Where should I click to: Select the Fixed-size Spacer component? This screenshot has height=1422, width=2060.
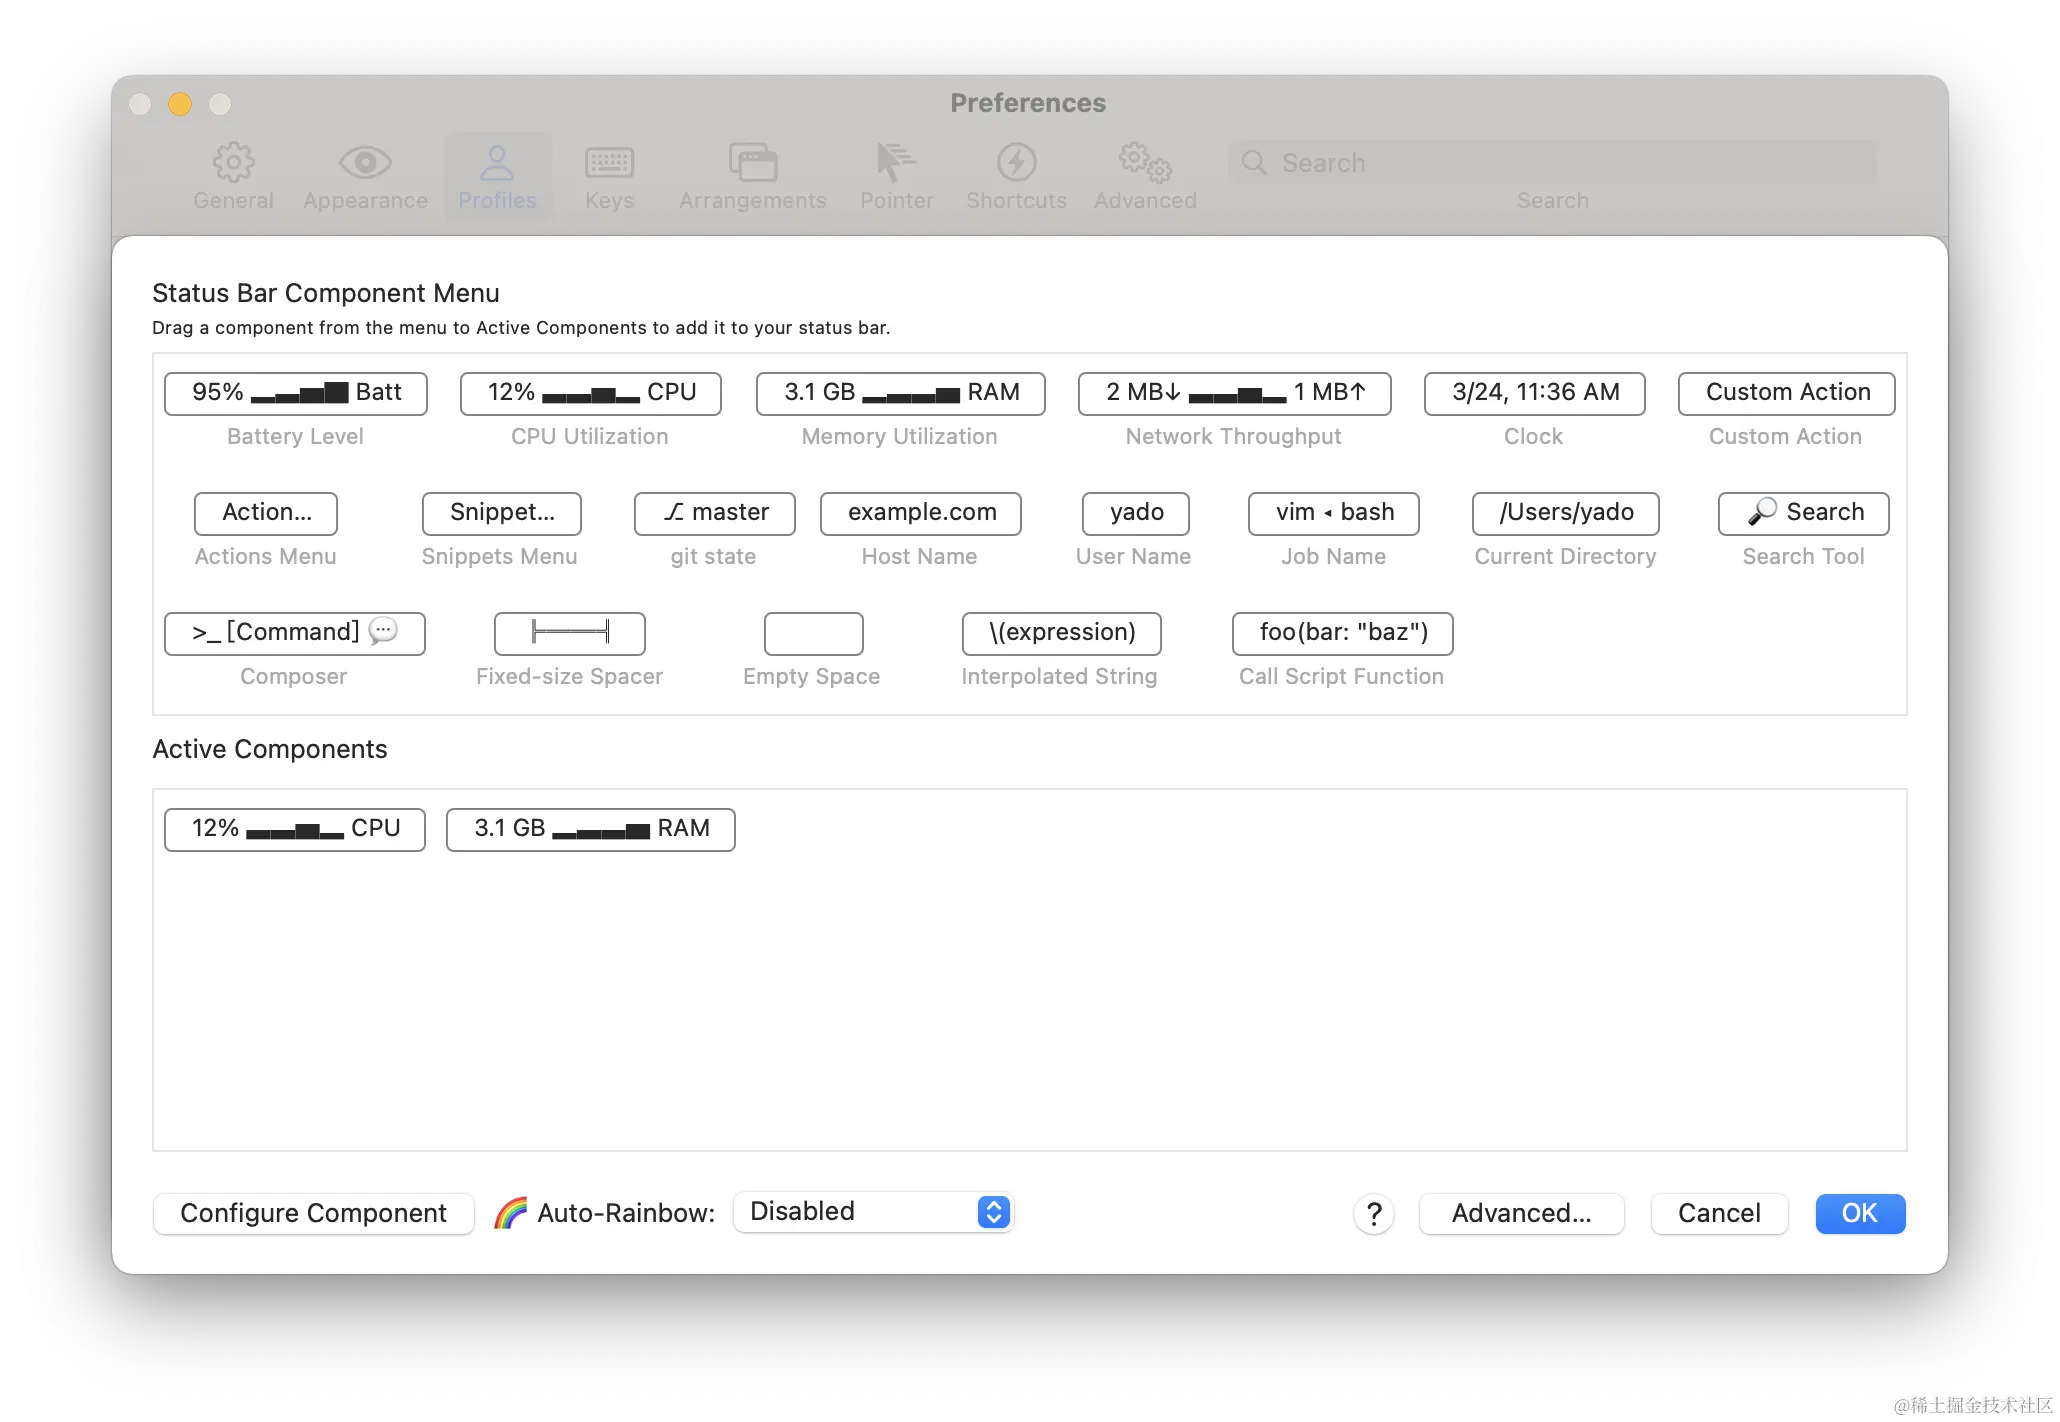tap(569, 633)
